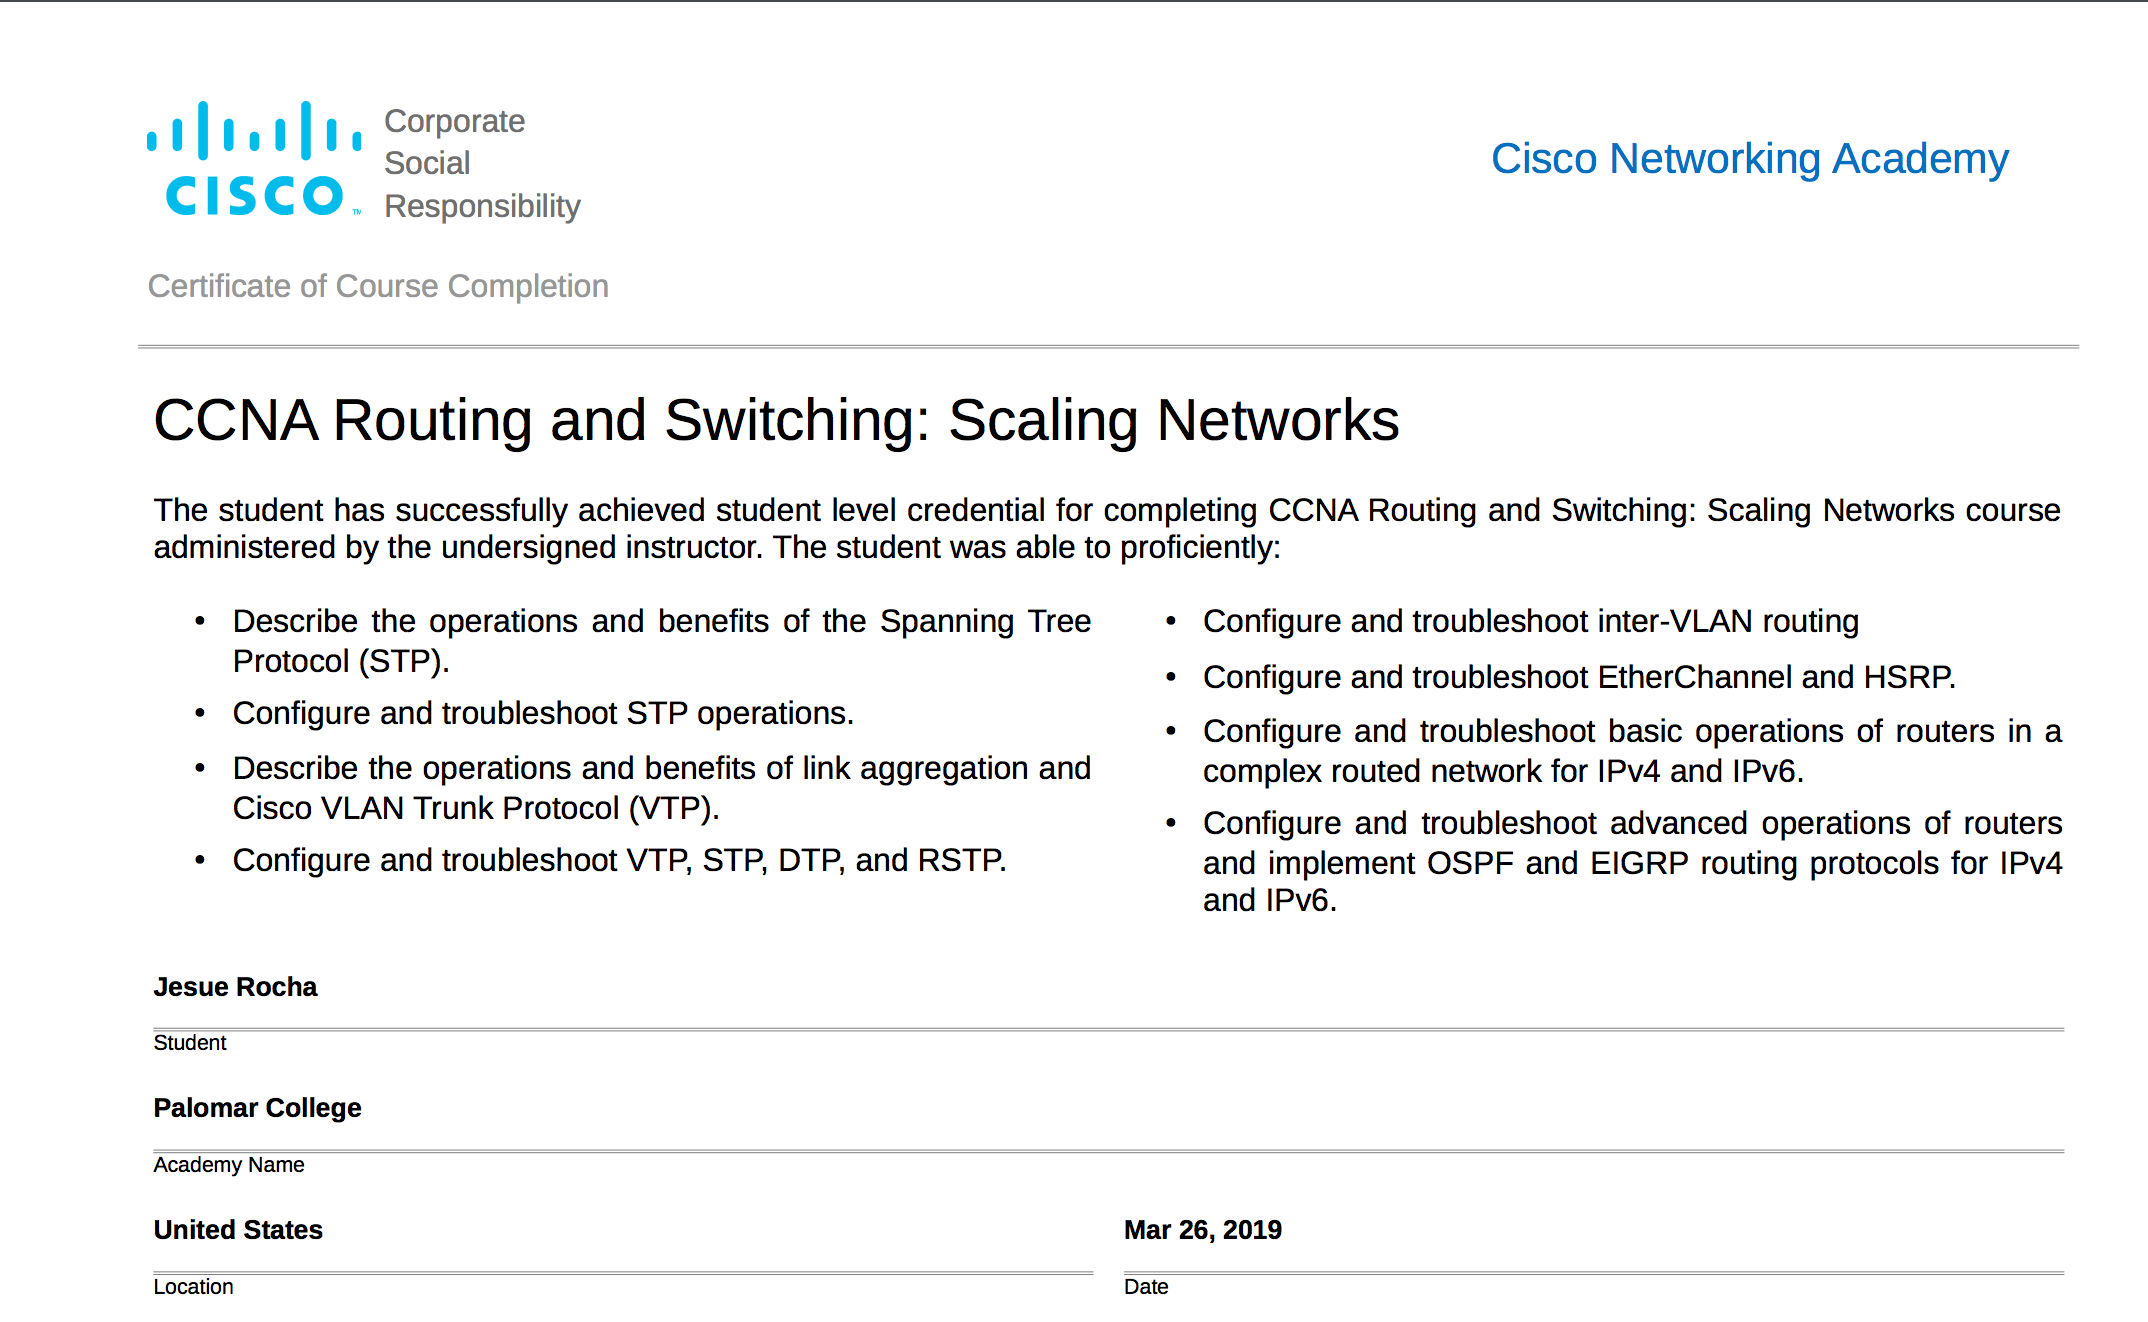Select the student name Jesue Rocha

coord(234,987)
